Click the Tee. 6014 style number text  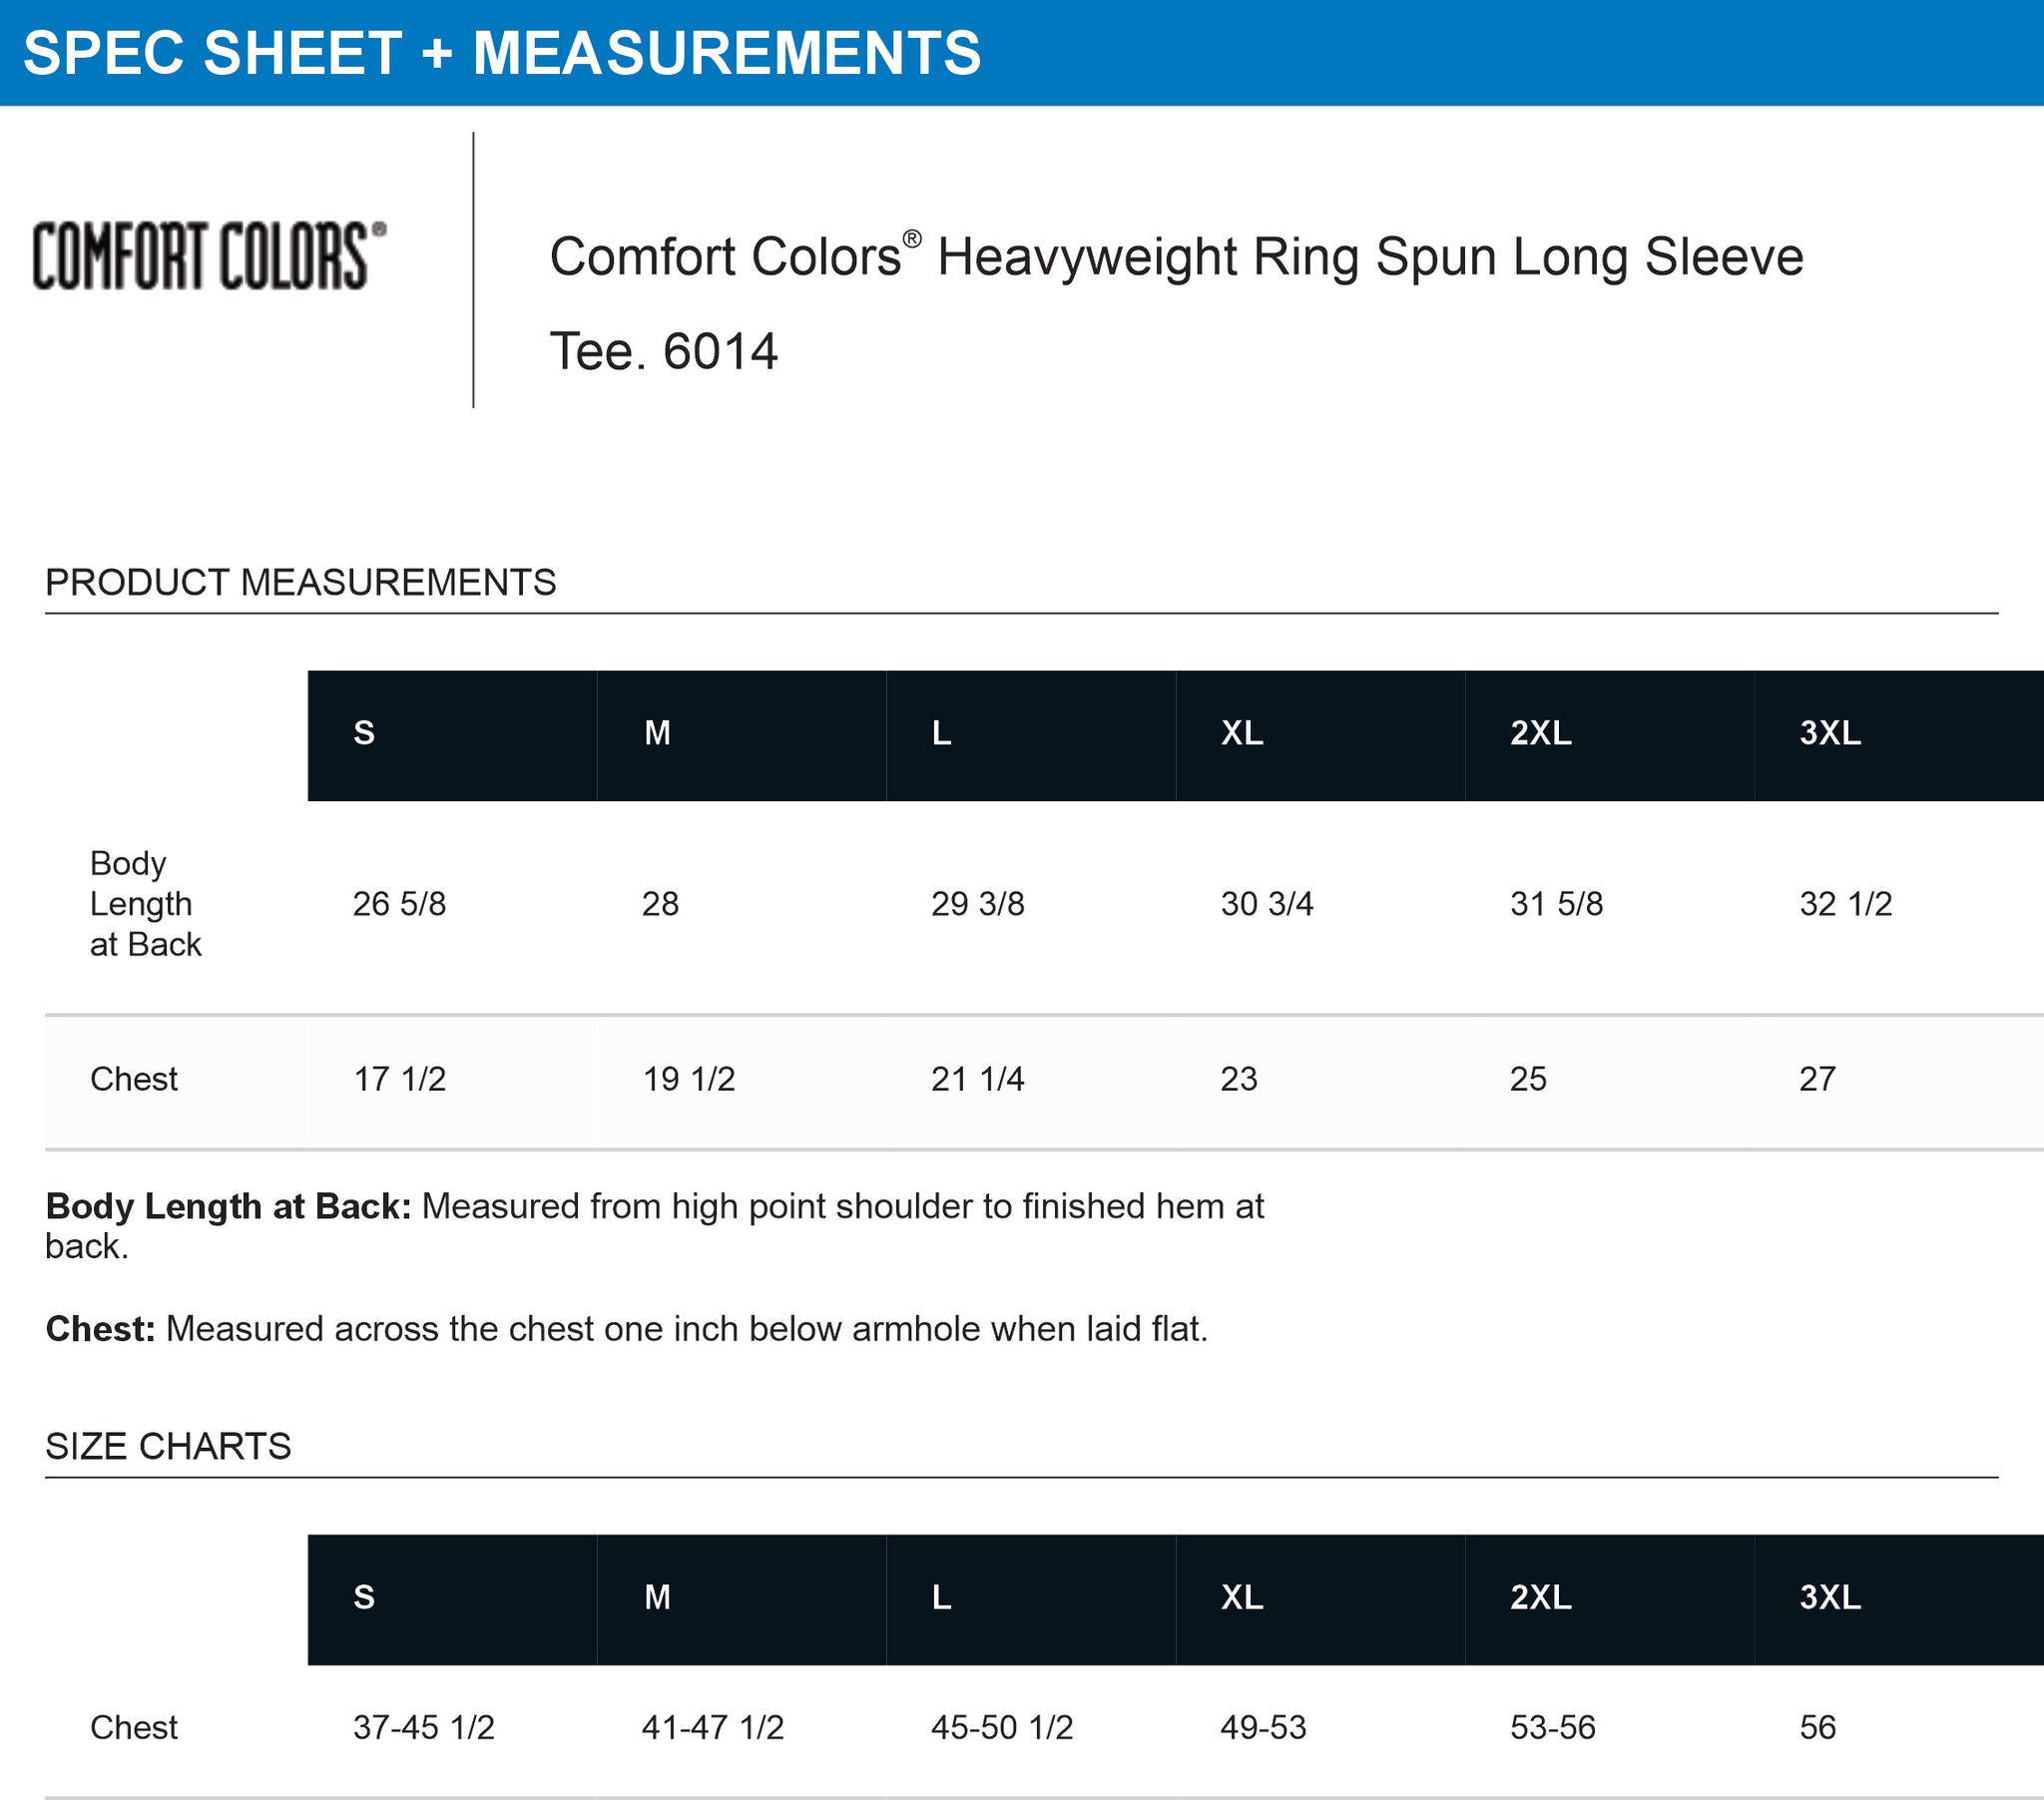[x=663, y=351]
